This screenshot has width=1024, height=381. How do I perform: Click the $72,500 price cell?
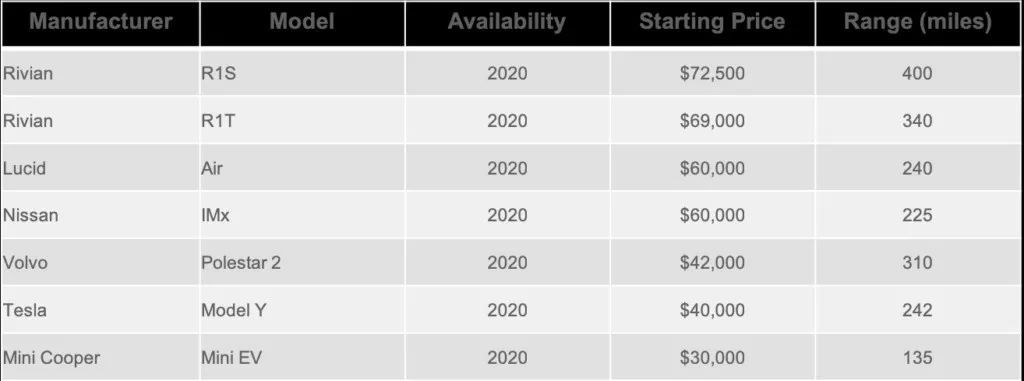pos(712,73)
